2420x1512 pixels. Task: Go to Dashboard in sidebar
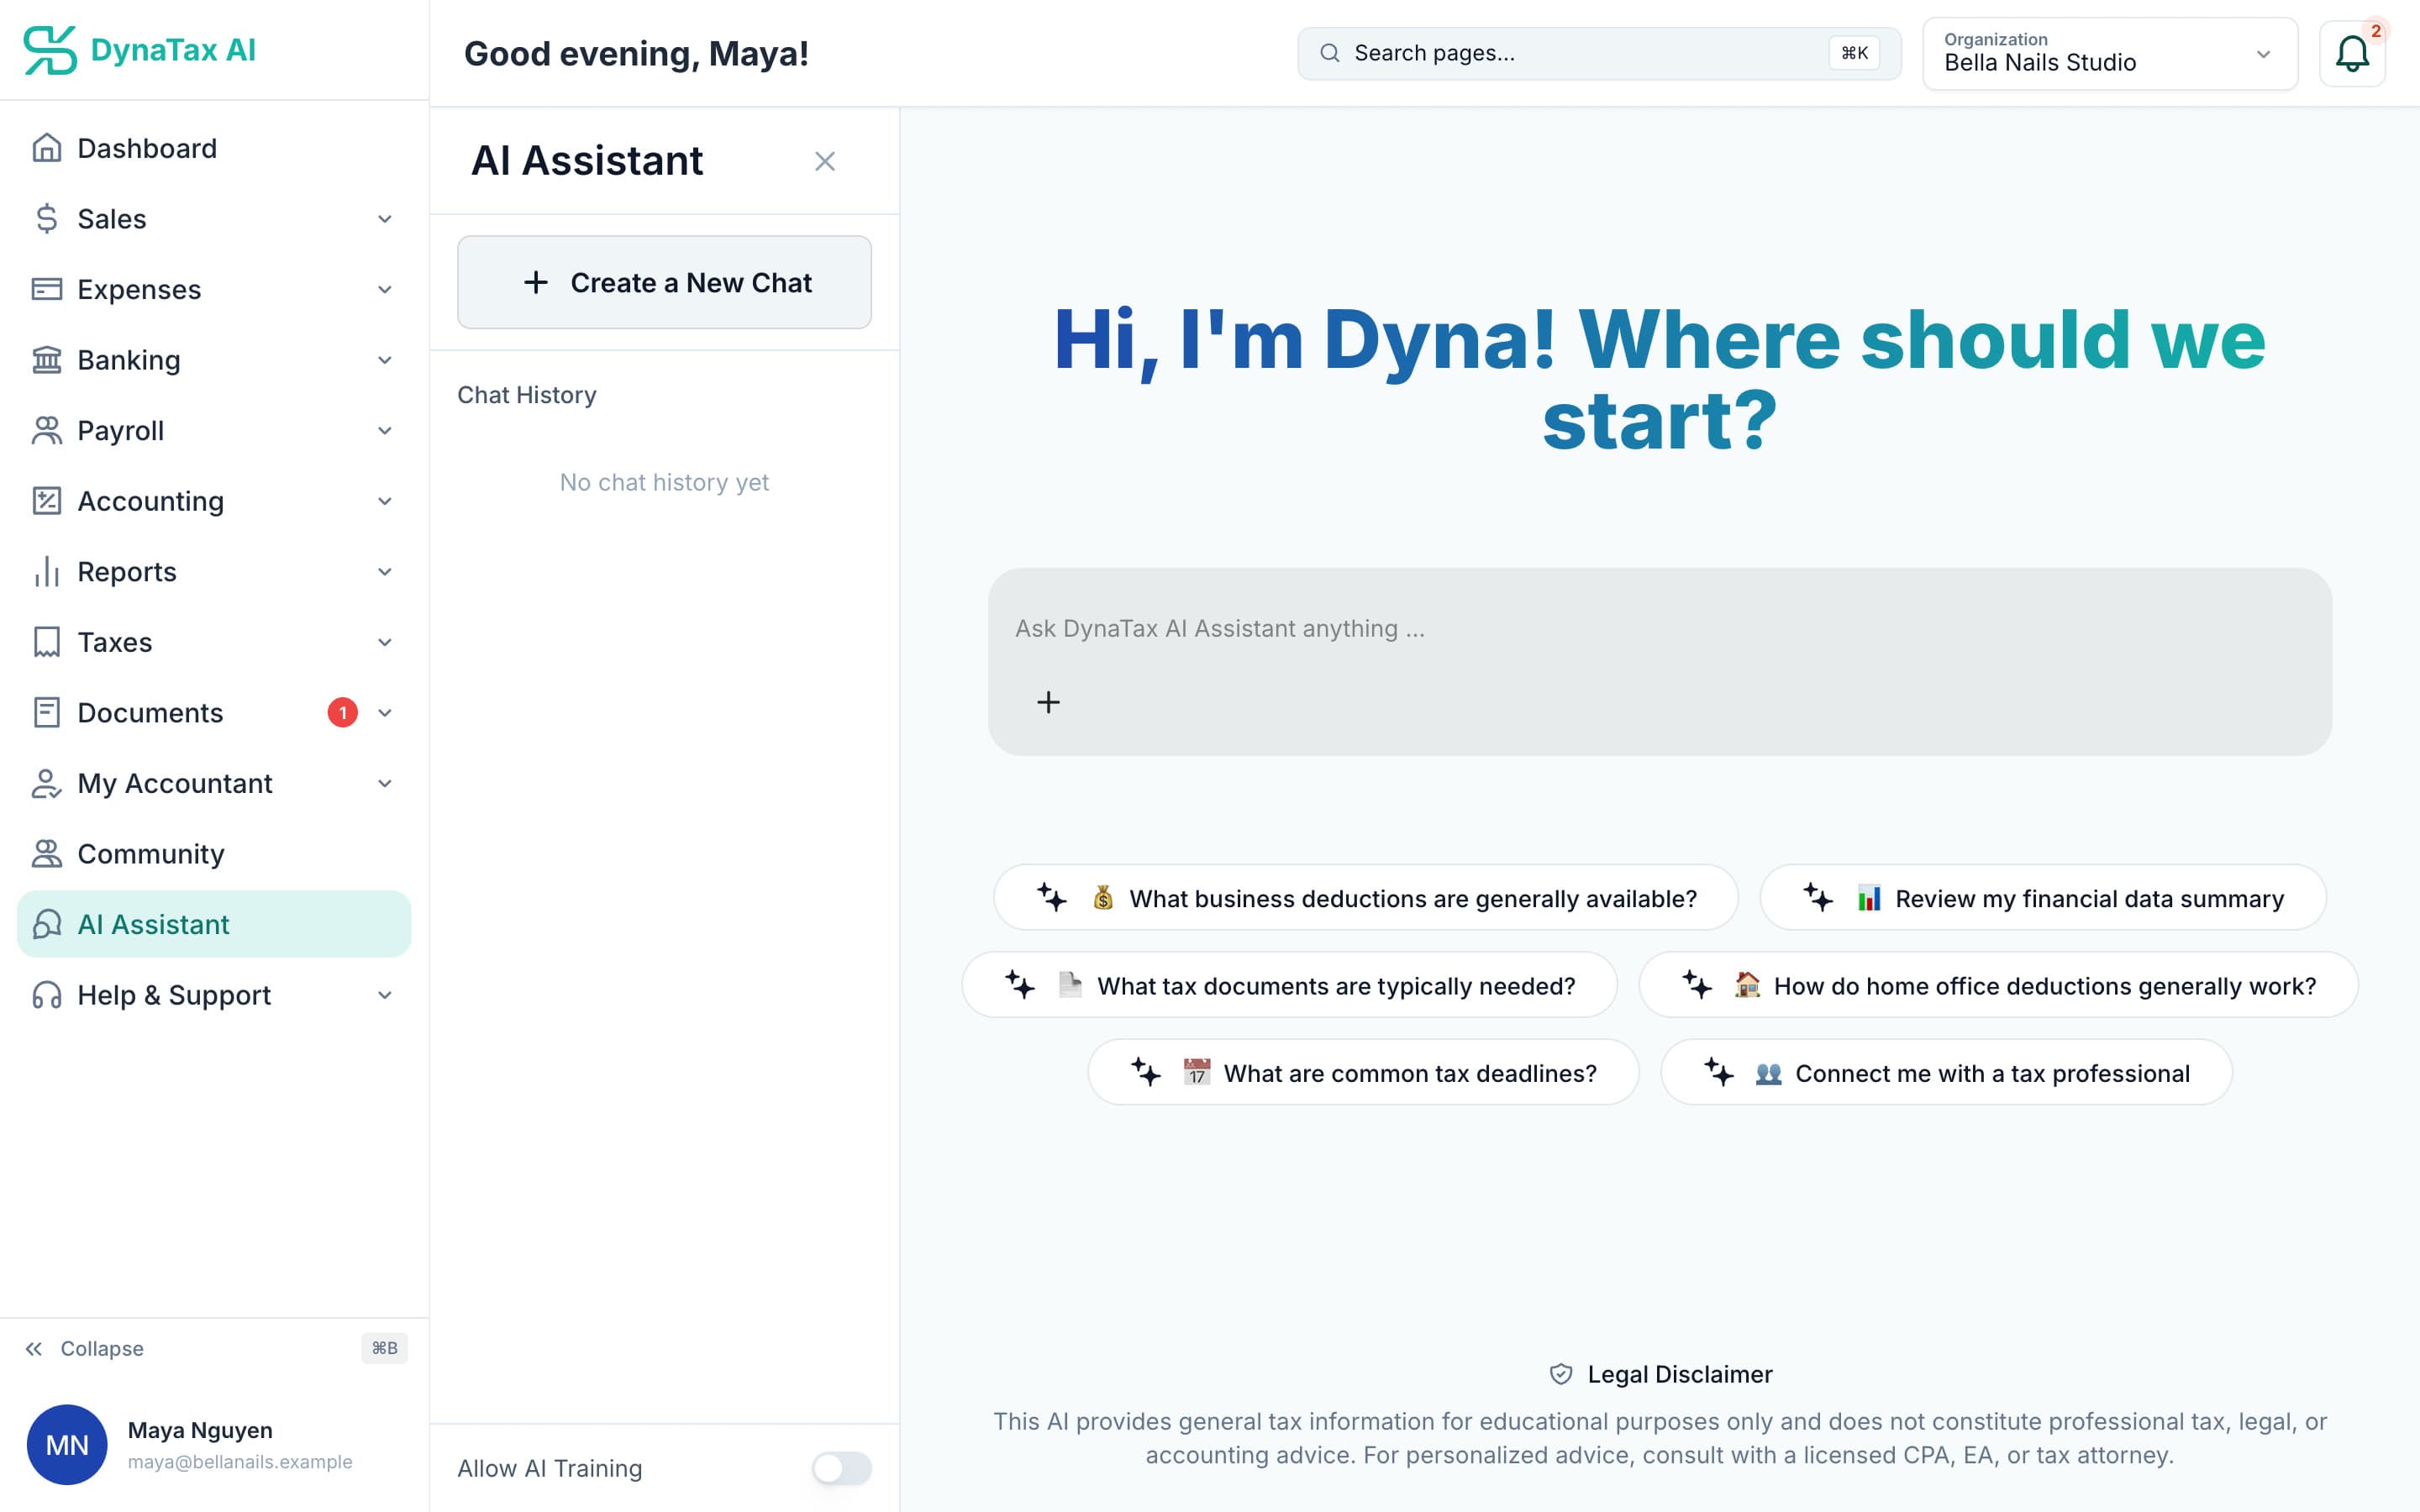pos(214,148)
